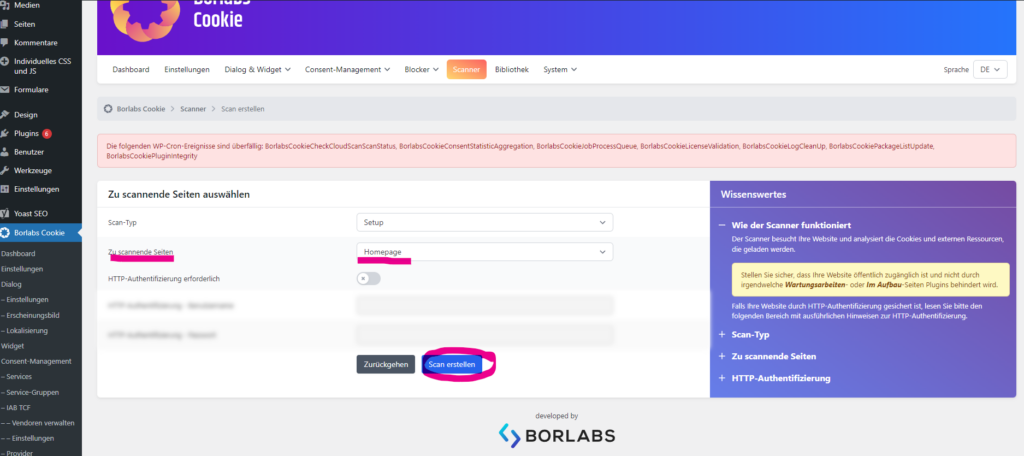Open the Design brush icon in sidebar
The image size is (1024, 456).
(x=6, y=114)
